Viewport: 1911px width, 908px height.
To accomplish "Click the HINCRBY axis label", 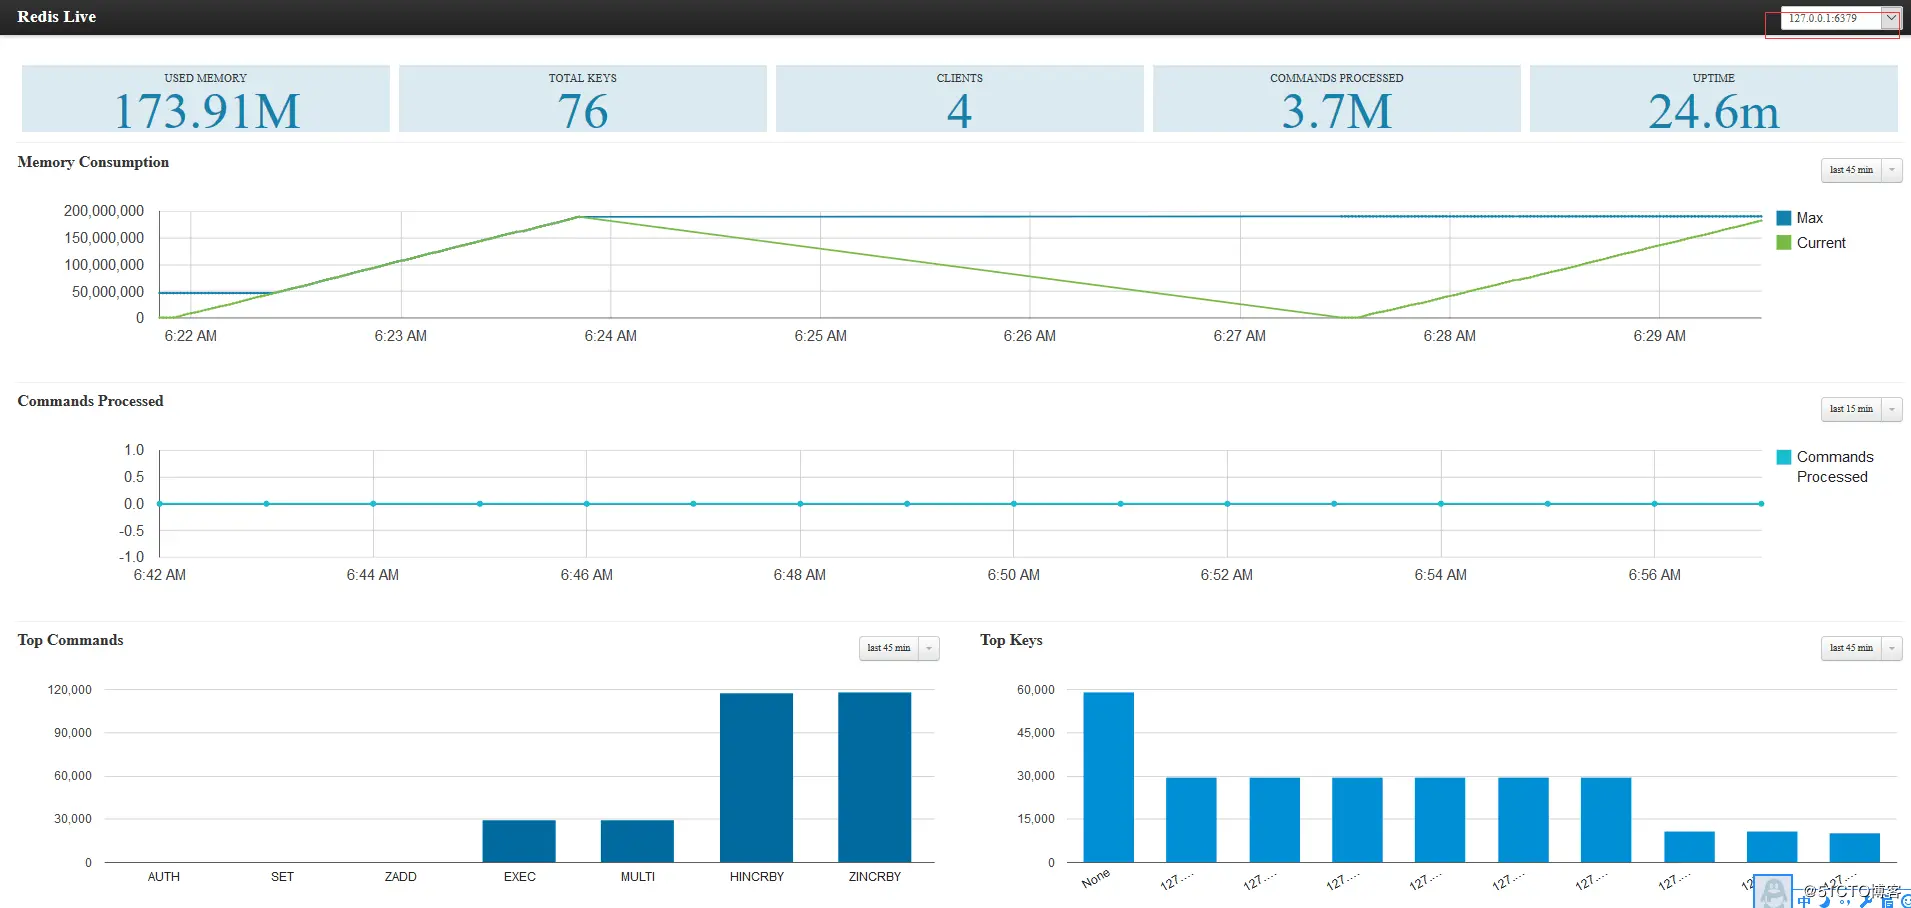I will click(x=757, y=877).
